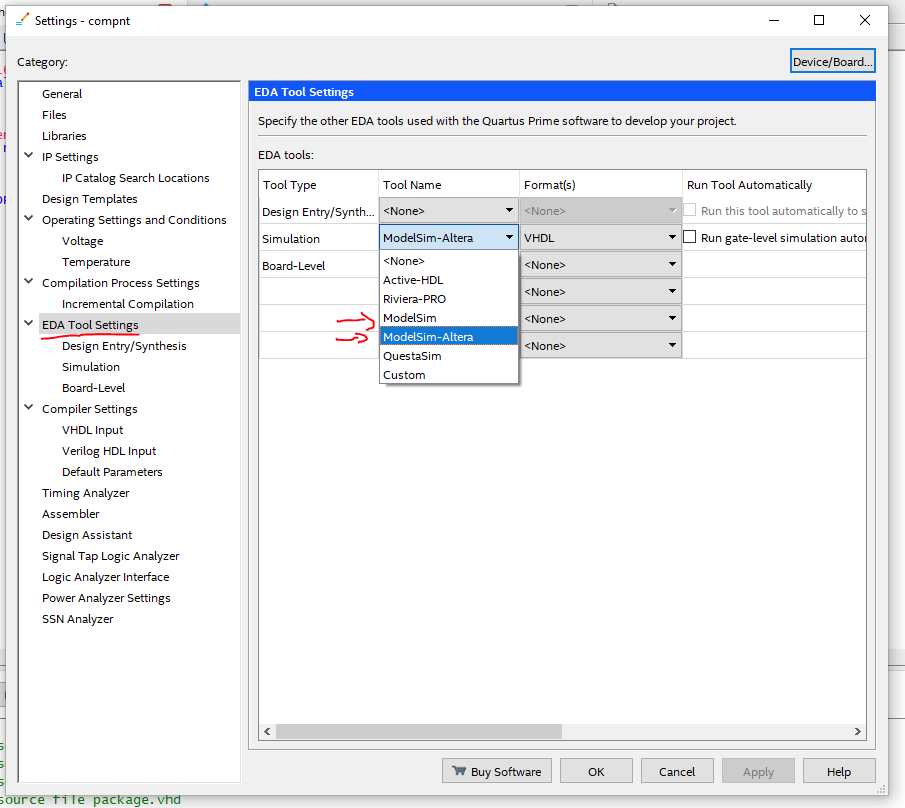Collapse the IP Settings category
The image size is (905, 808).
tap(29, 157)
